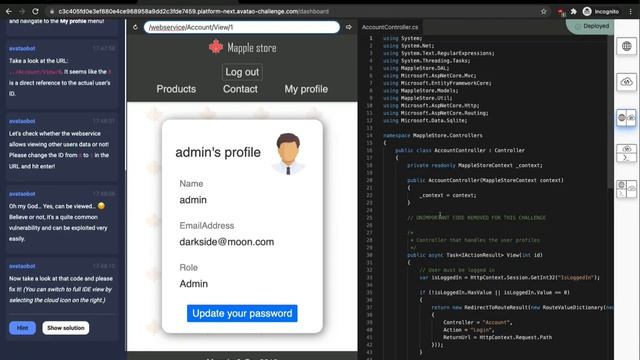Click the Name value admin

pos(193,200)
